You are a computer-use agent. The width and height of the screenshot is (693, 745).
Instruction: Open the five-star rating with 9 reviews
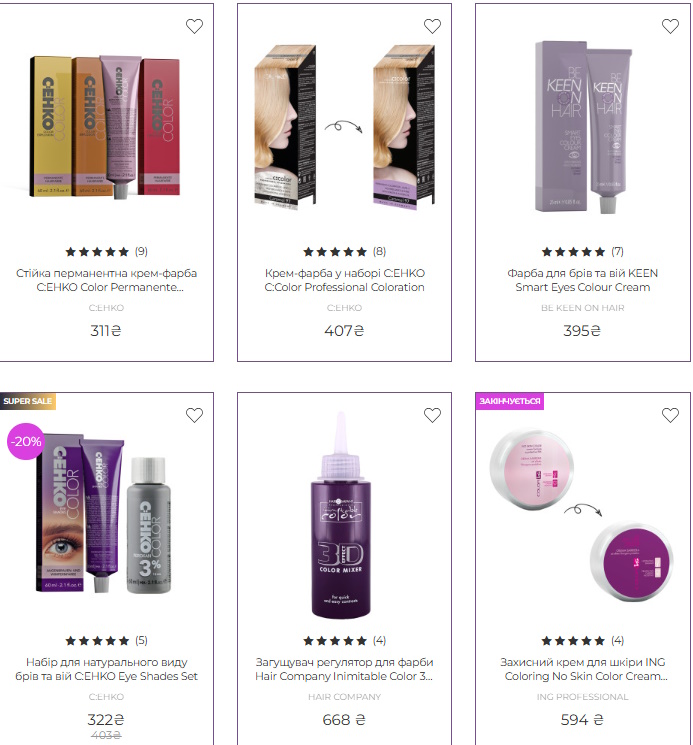tap(106, 251)
